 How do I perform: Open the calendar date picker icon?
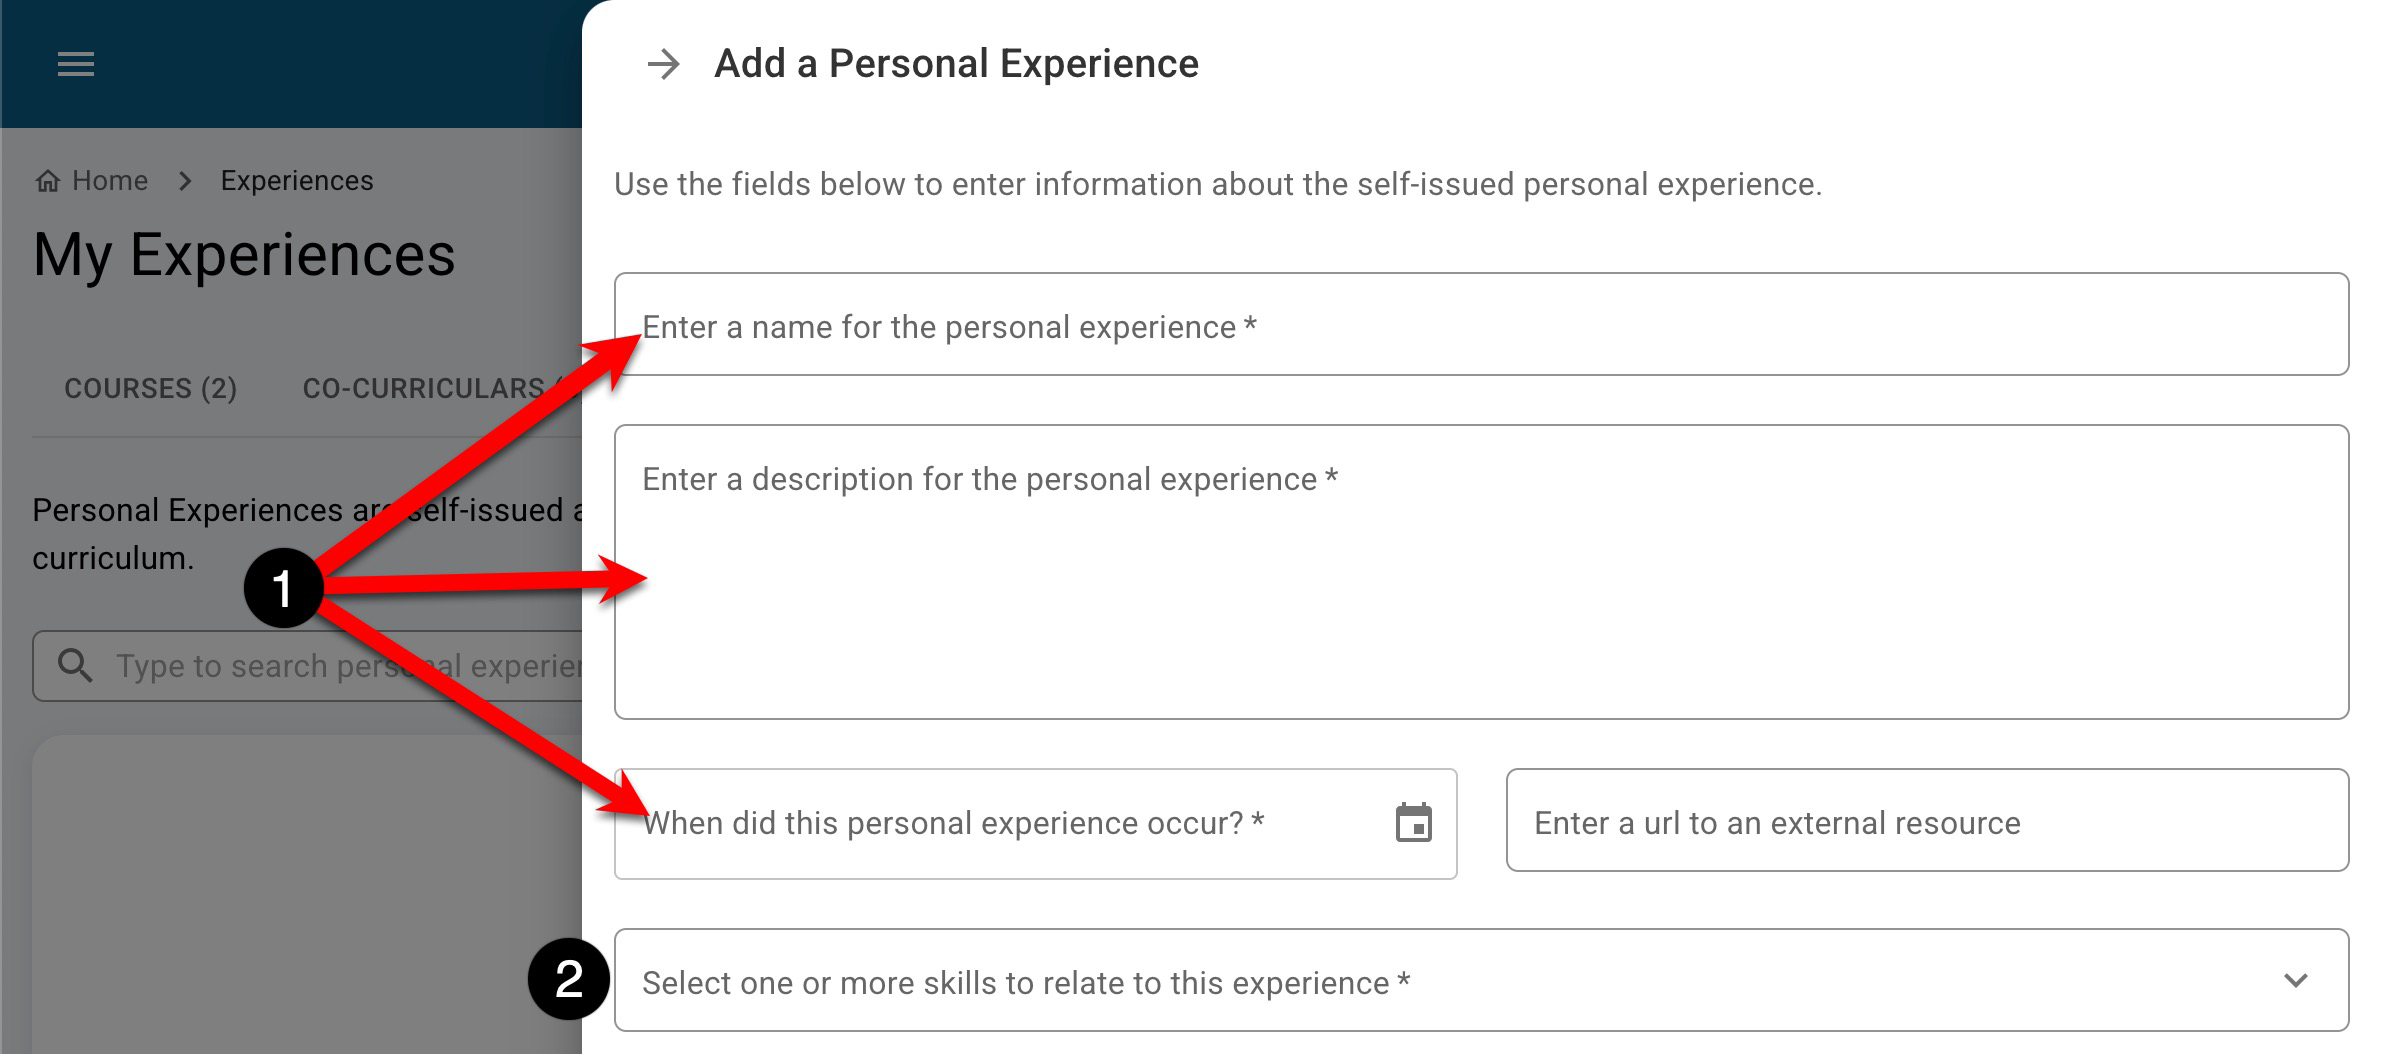[1413, 823]
